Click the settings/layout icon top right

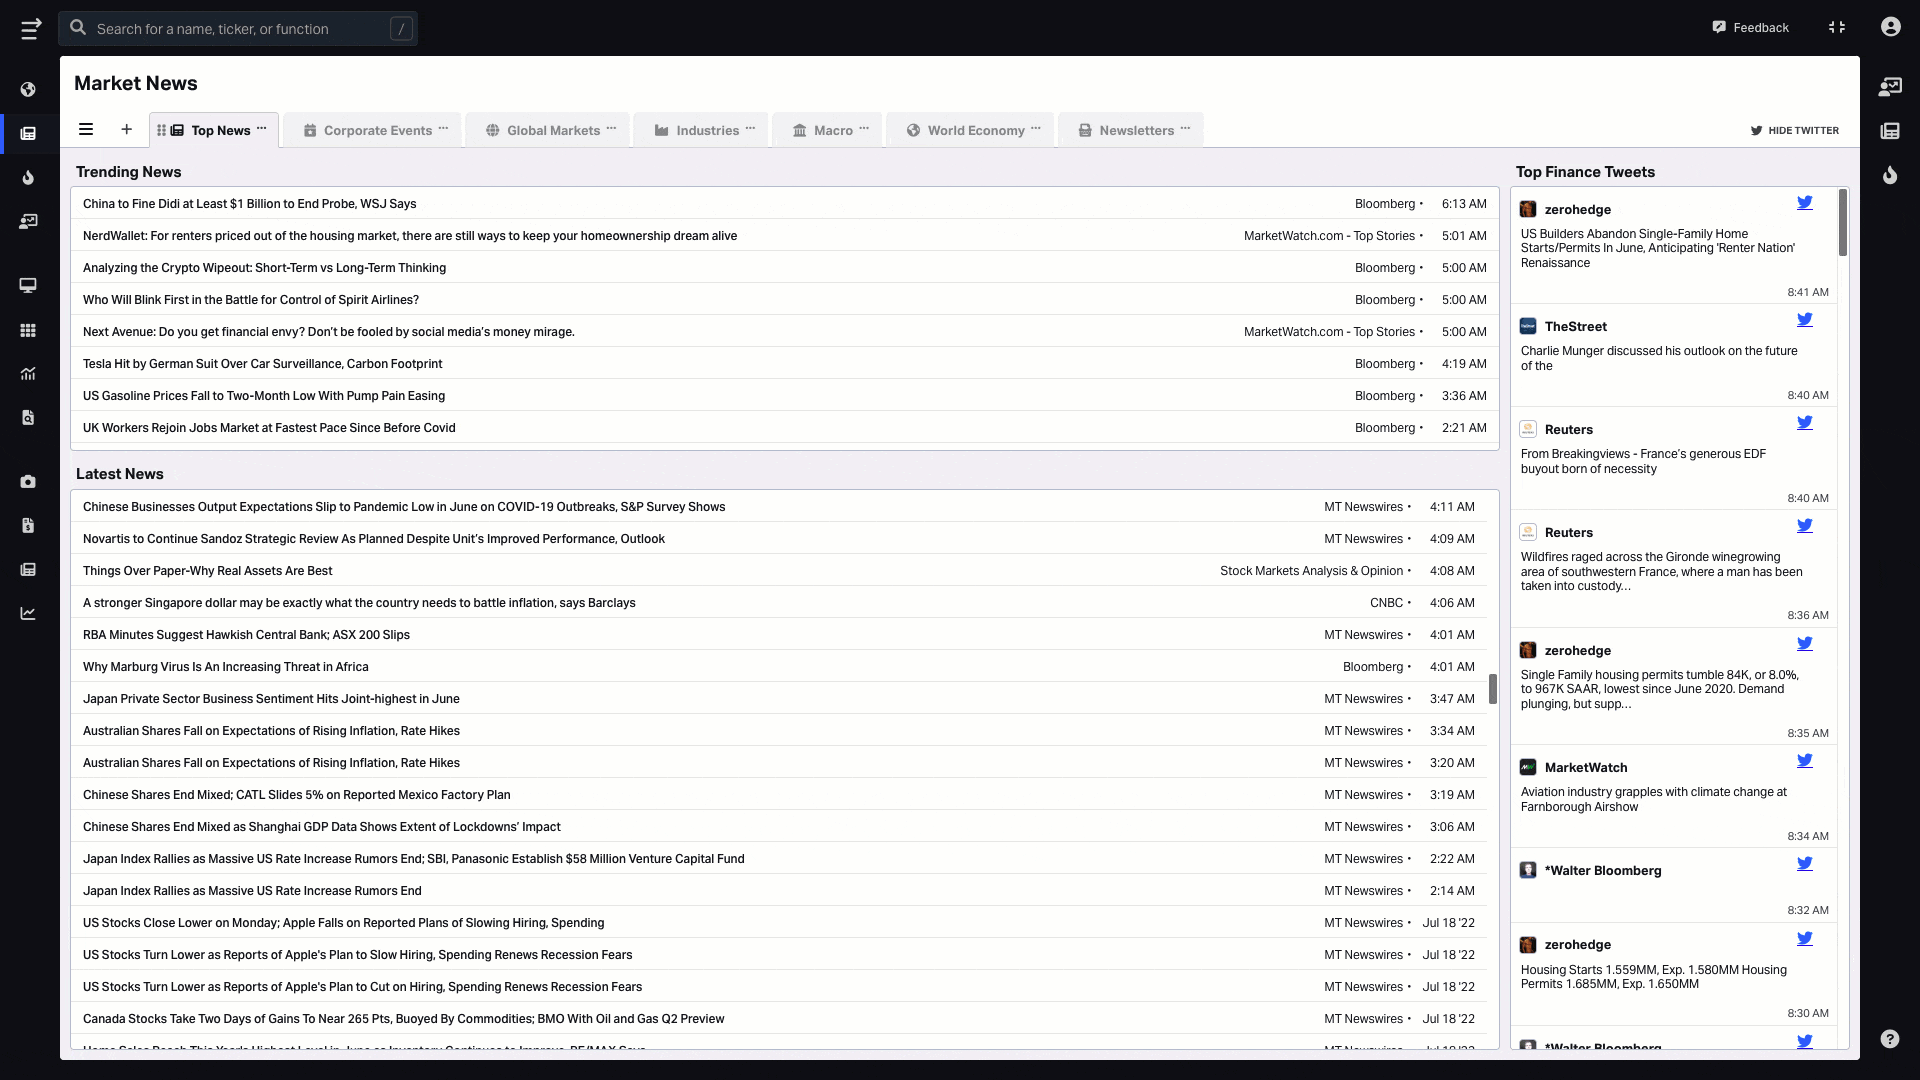[1837, 28]
